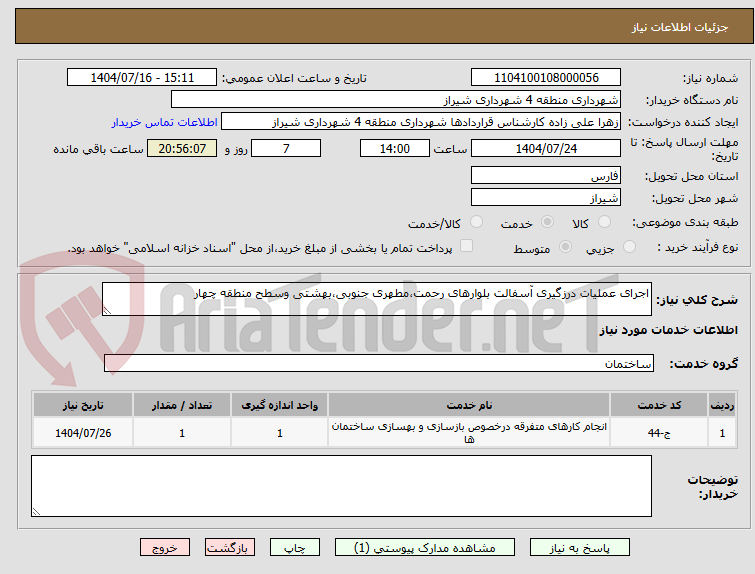Select the کالا radio button
The width and height of the screenshot is (755, 574).
(x=604, y=222)
